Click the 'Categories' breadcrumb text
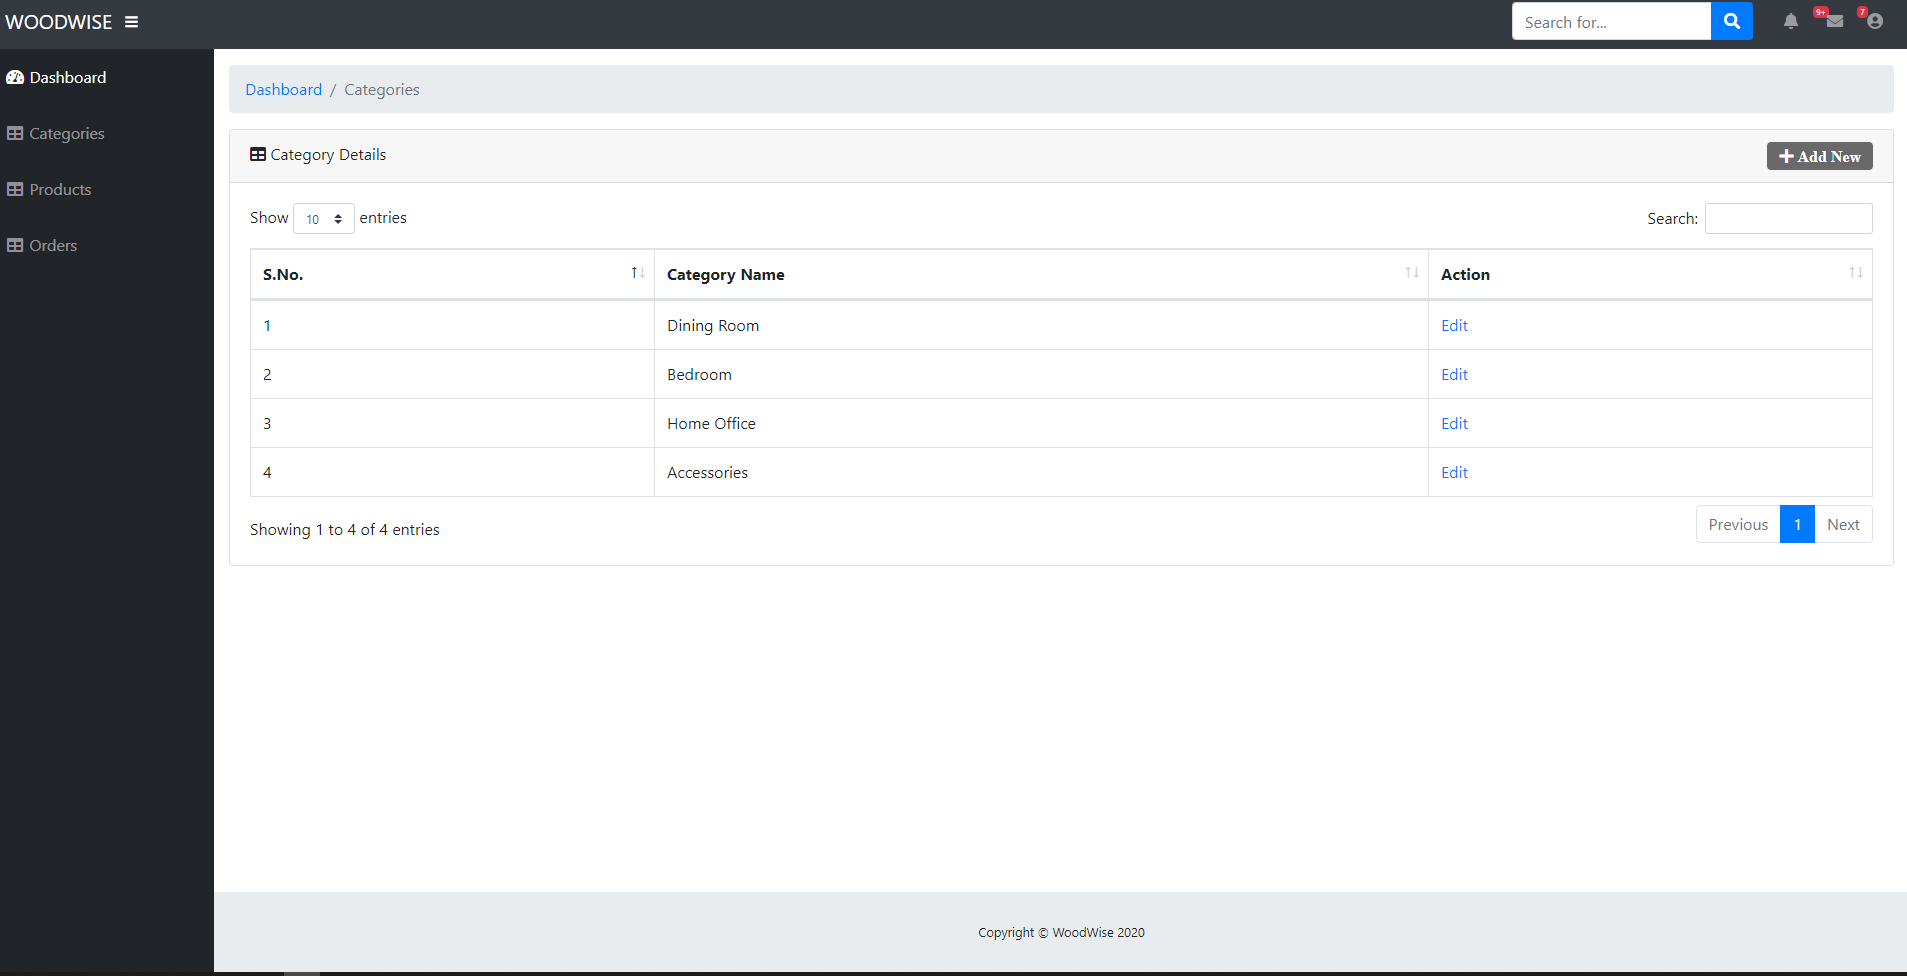Screen dimensions: 1907x976 [x=382, y=90]
